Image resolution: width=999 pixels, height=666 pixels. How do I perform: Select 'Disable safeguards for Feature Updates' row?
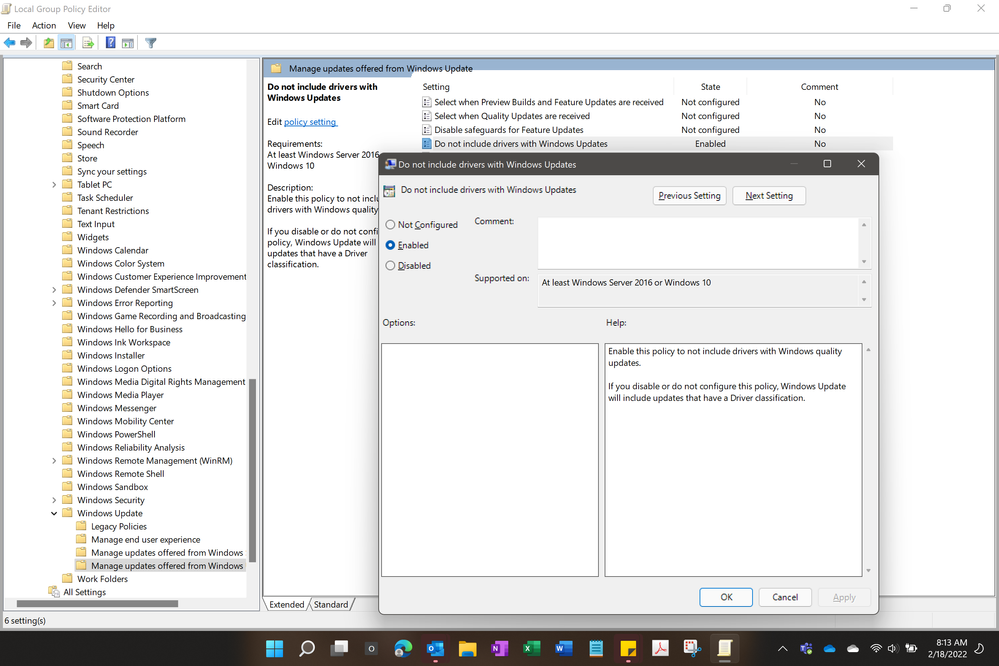point(508,130)
